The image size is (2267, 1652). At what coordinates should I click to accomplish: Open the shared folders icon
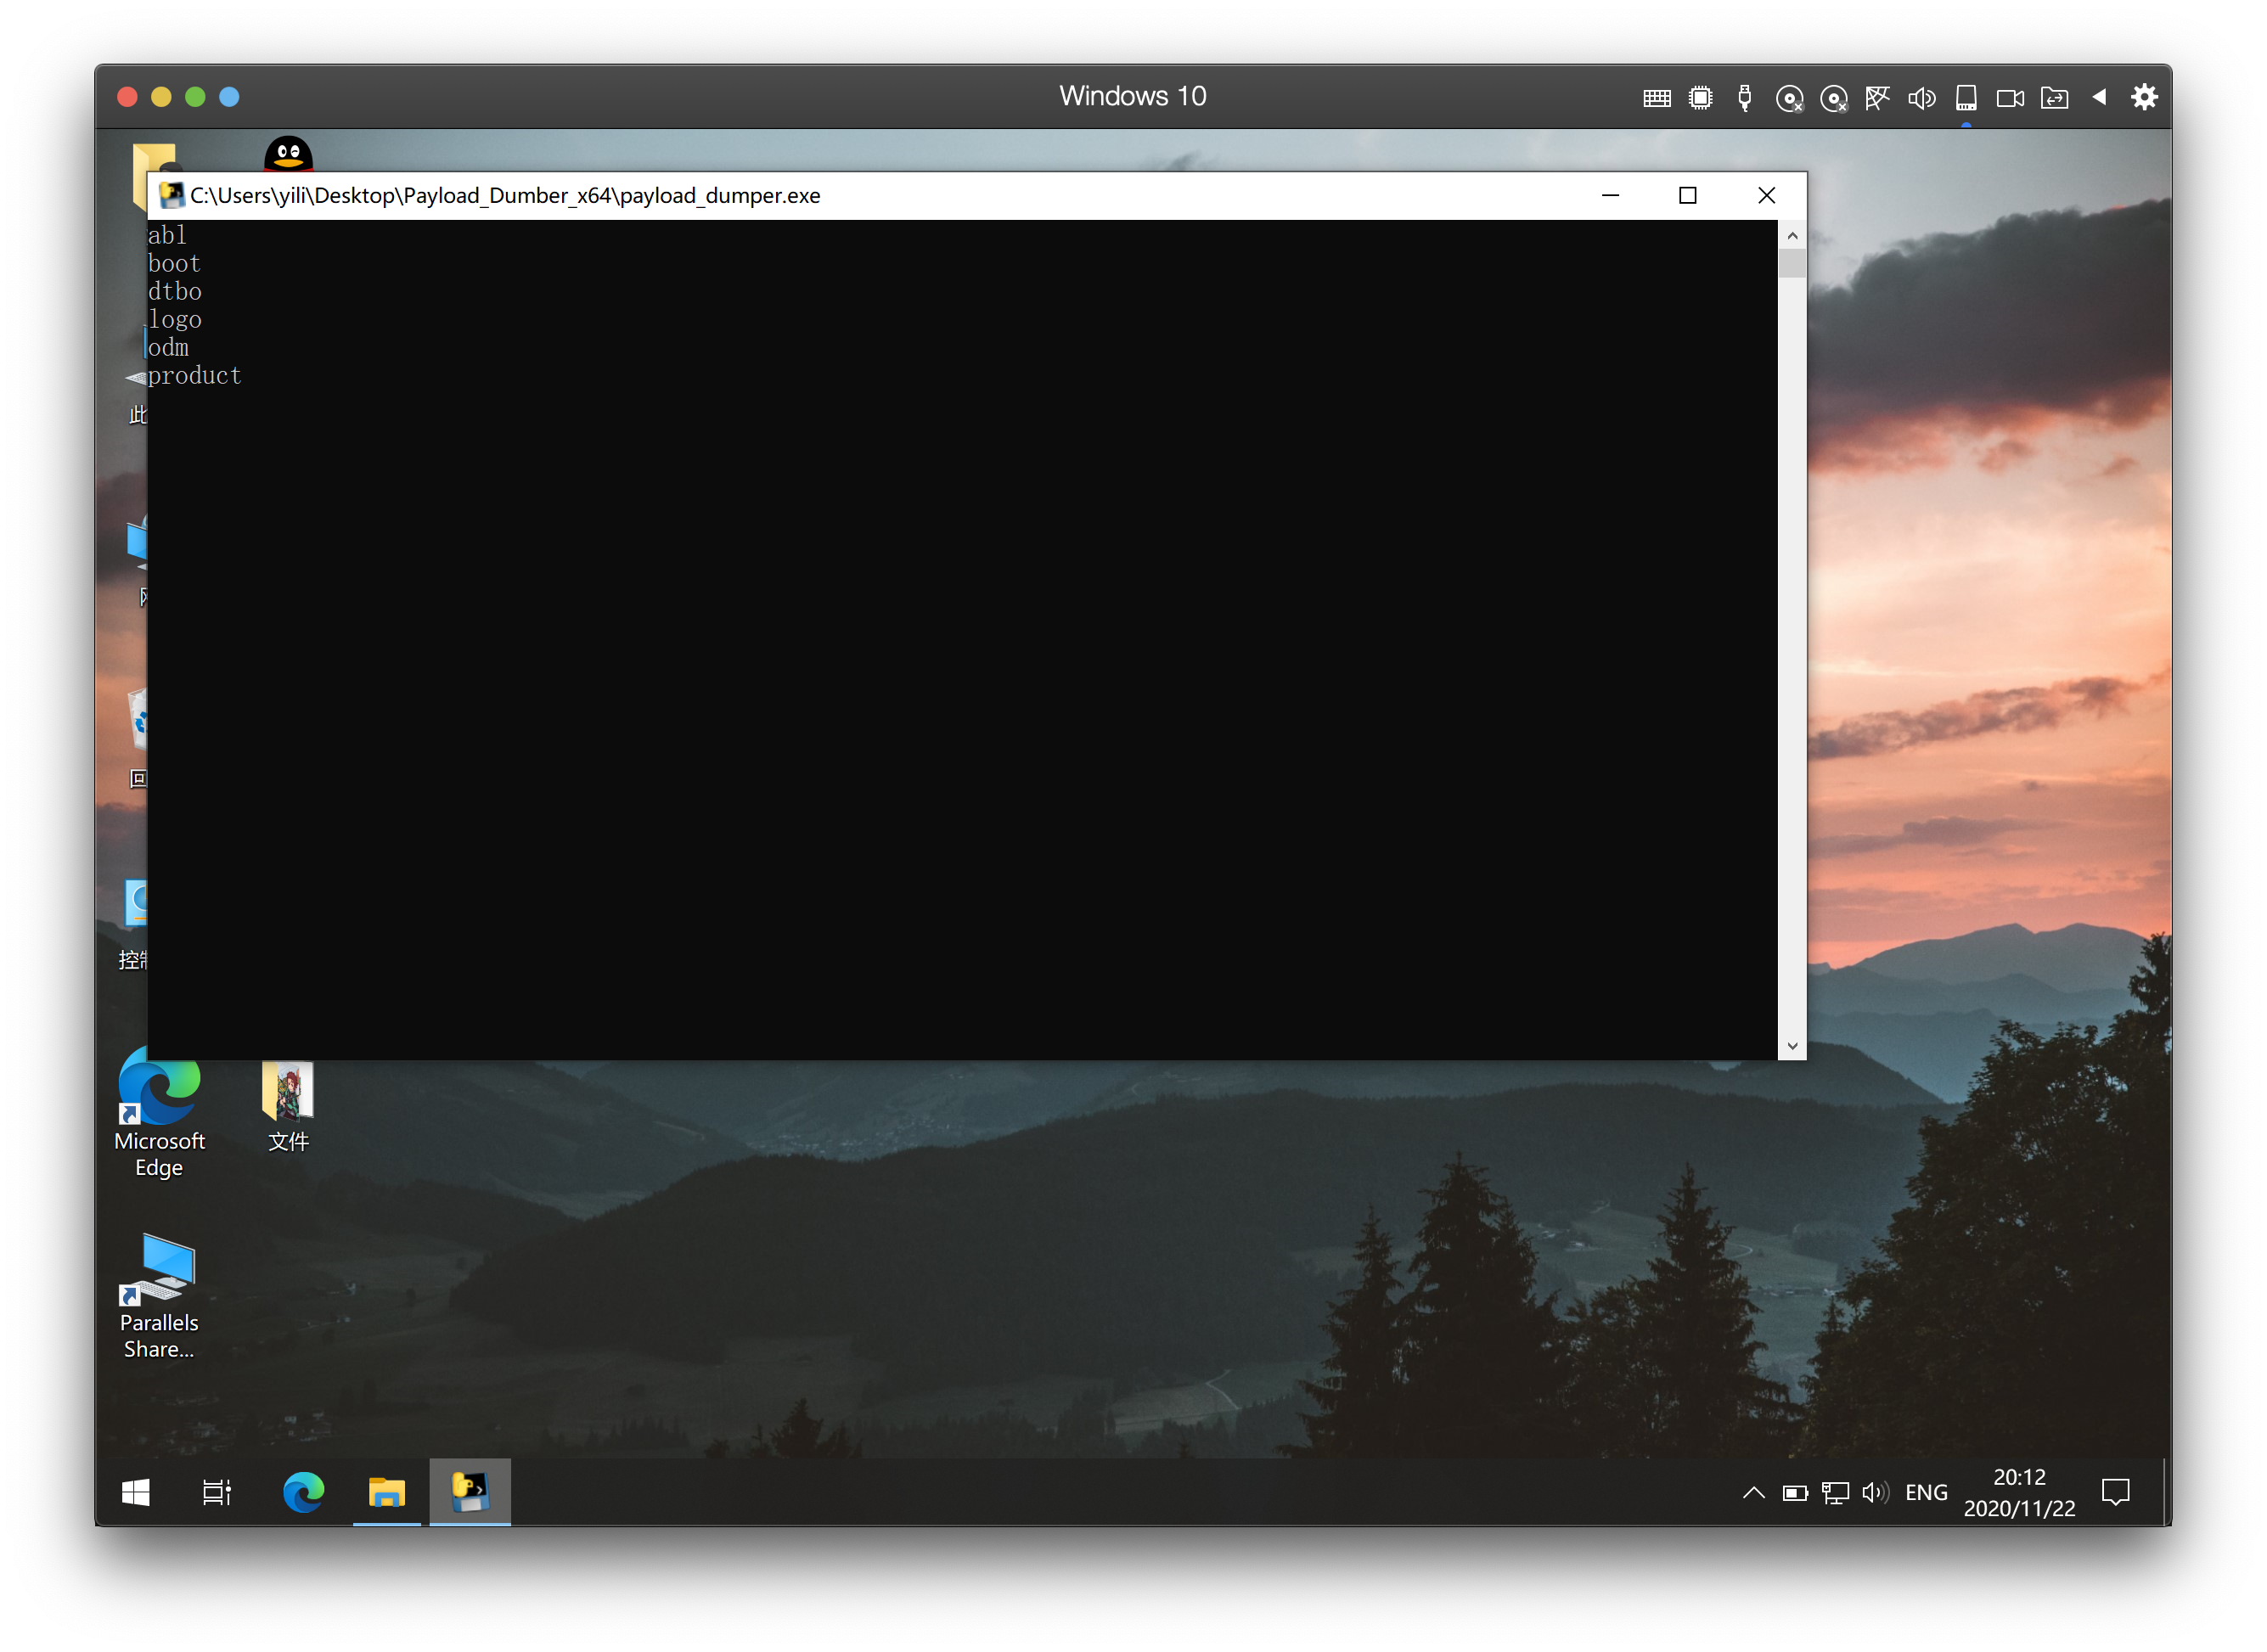tap(2054, 98)
